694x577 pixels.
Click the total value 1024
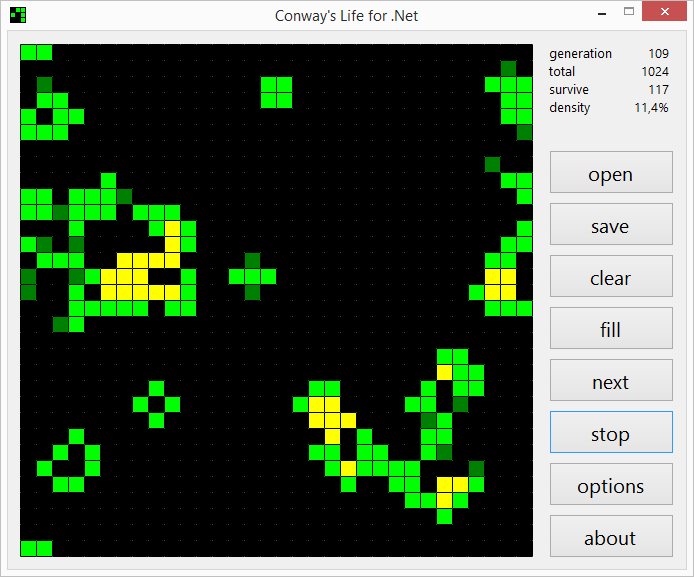(654, 72)
